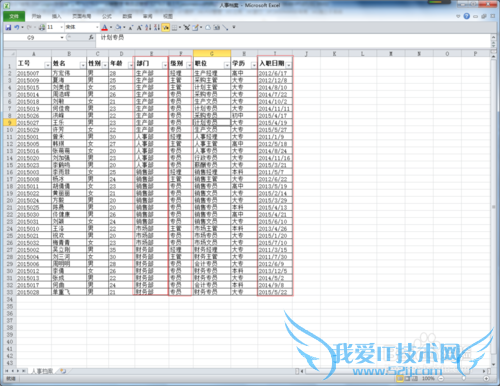
Task: Click the zoom out minus button
Action: (x=441, y=378)
